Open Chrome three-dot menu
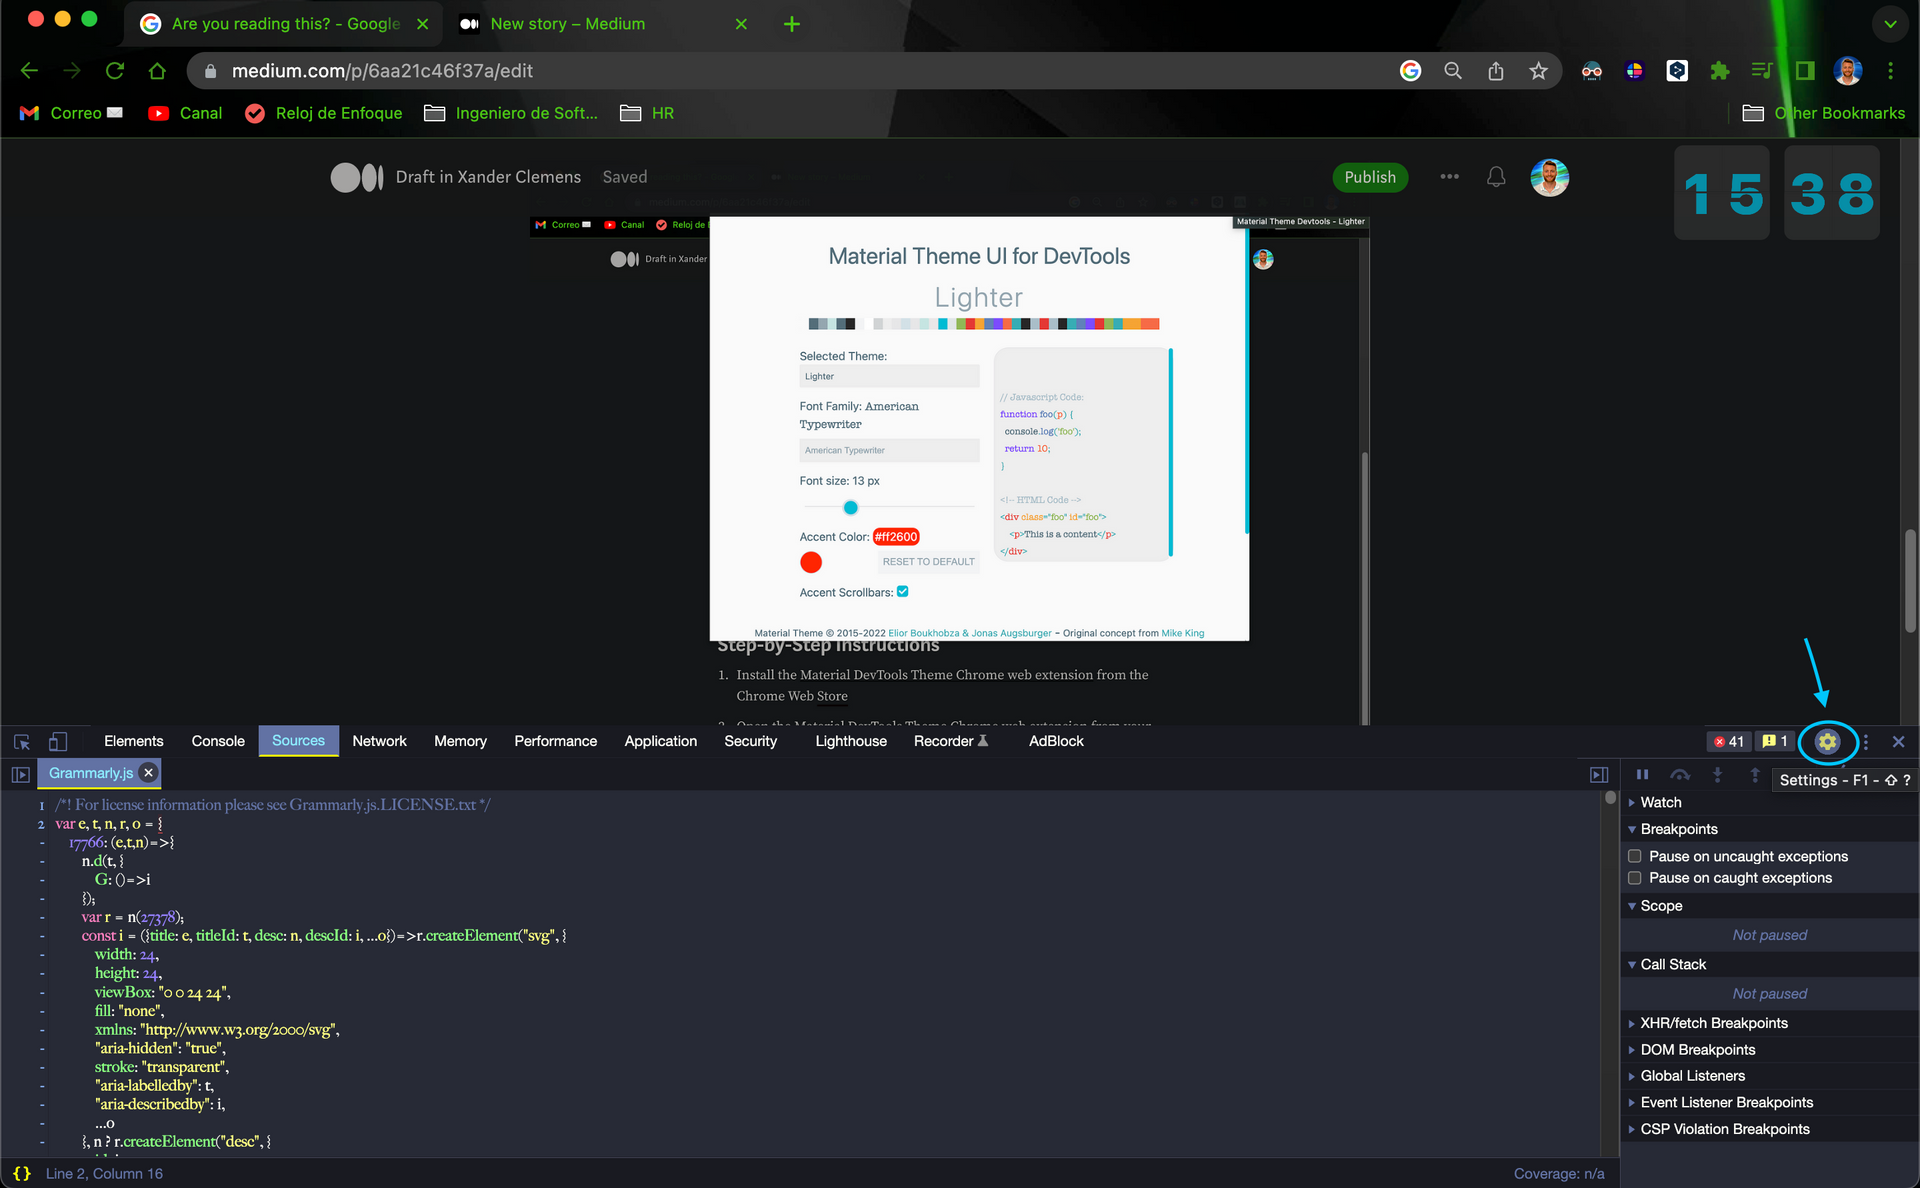 (1890, 70)
